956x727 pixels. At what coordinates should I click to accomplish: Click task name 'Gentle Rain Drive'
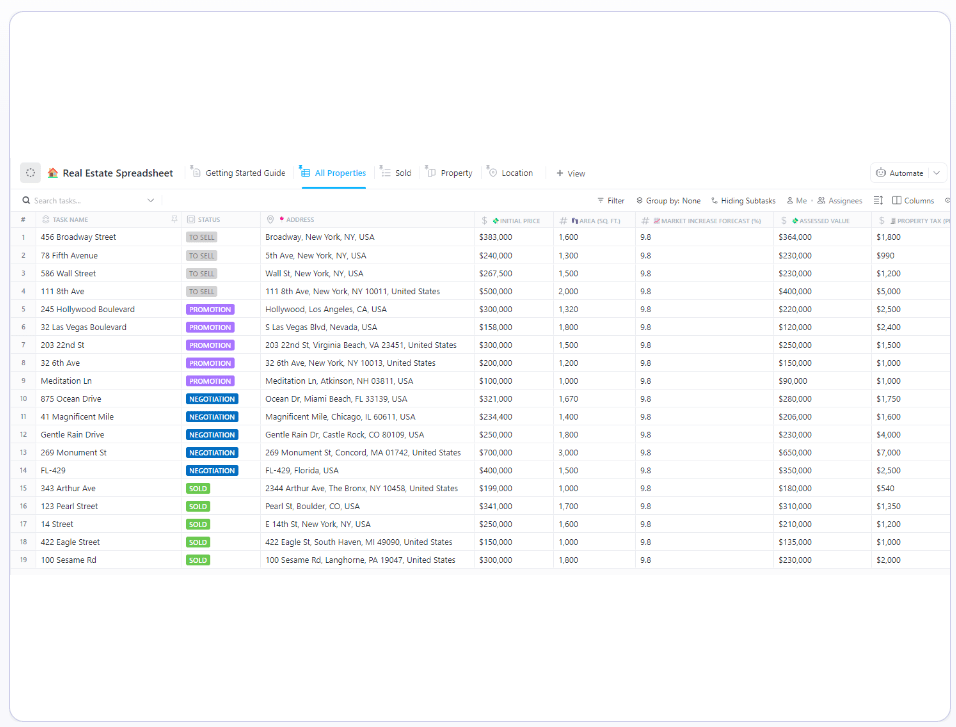(x=73, y=435)
